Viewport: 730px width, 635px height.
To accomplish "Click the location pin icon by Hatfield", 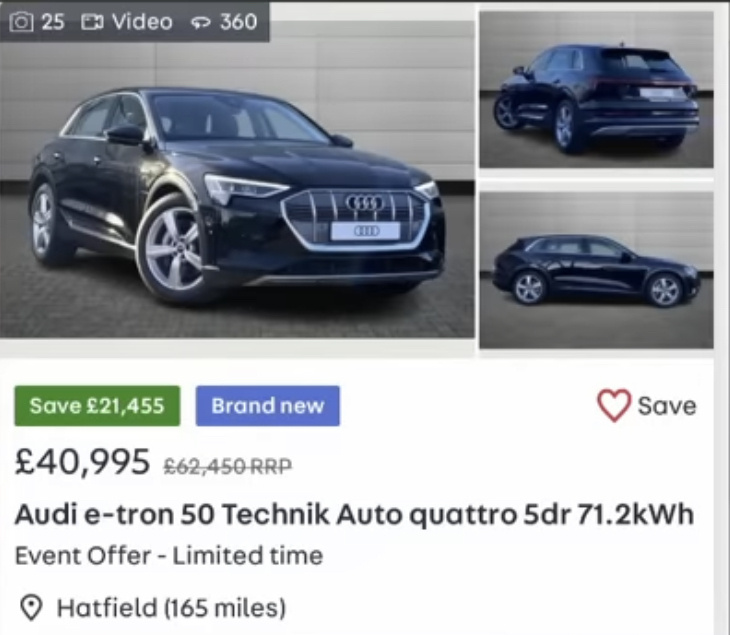I will coord(32,608).
